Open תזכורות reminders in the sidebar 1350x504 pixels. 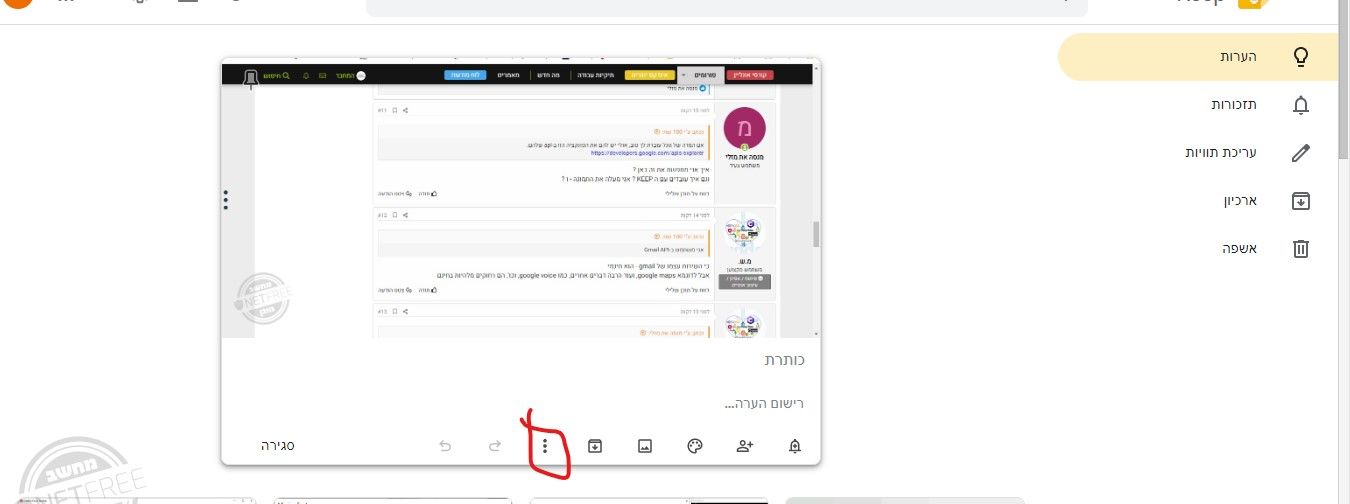[1197, 104]
